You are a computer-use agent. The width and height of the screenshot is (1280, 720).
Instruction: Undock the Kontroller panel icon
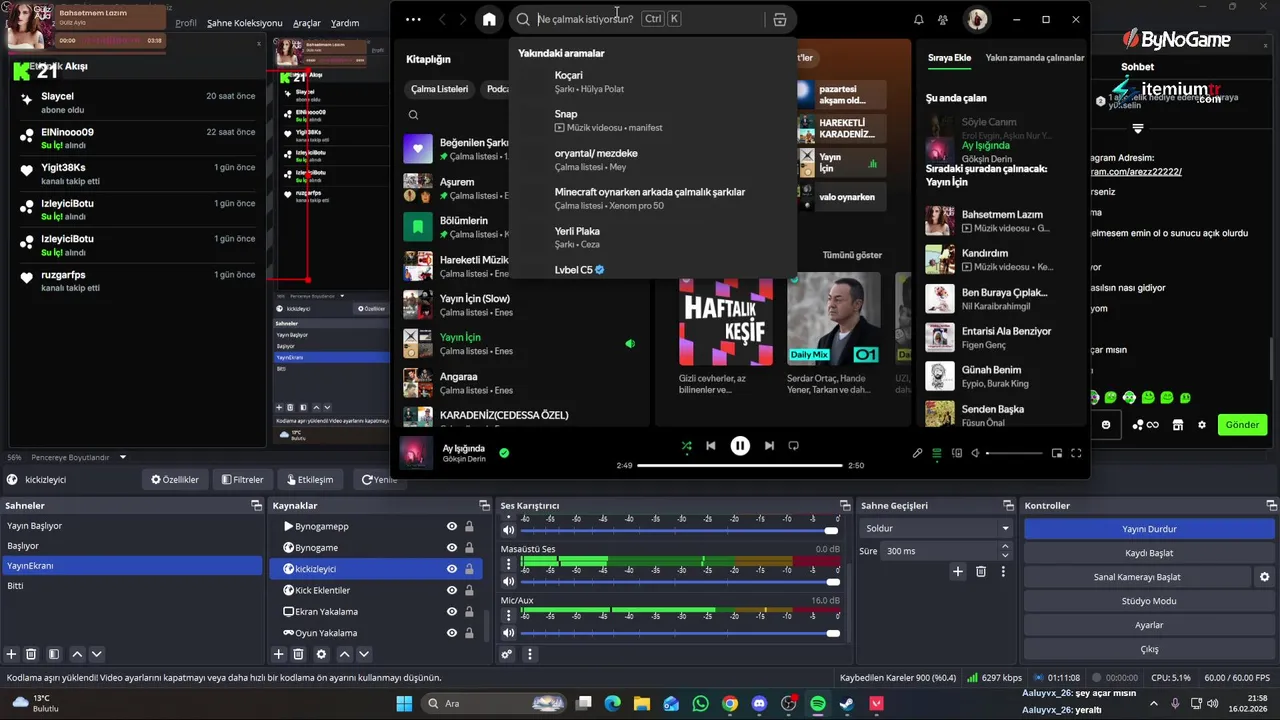(1270, 506)
